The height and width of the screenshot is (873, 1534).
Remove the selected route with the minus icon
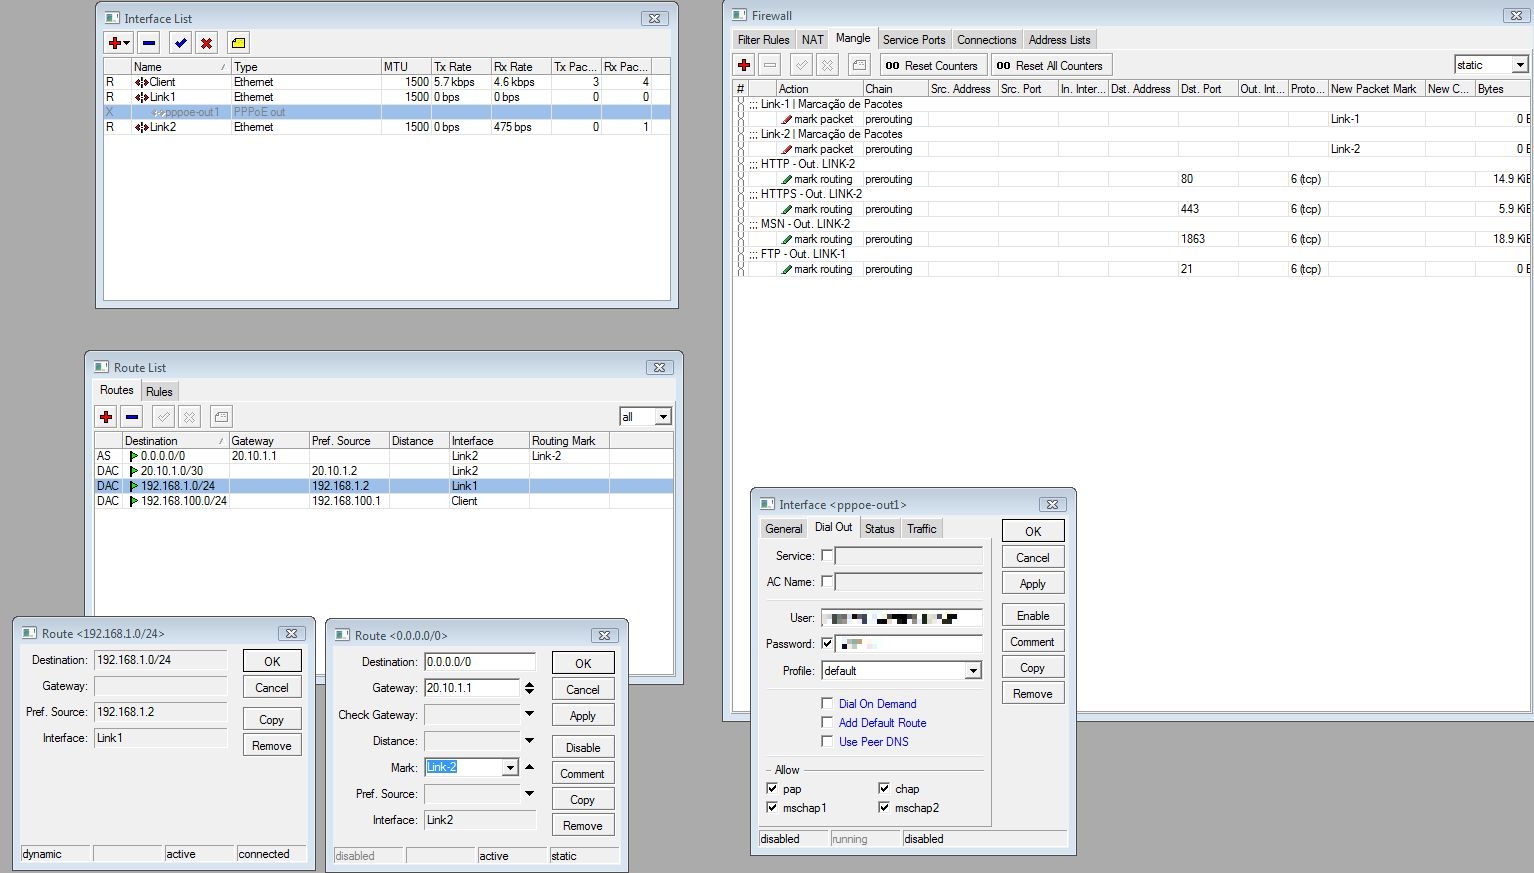click(132, 417)
